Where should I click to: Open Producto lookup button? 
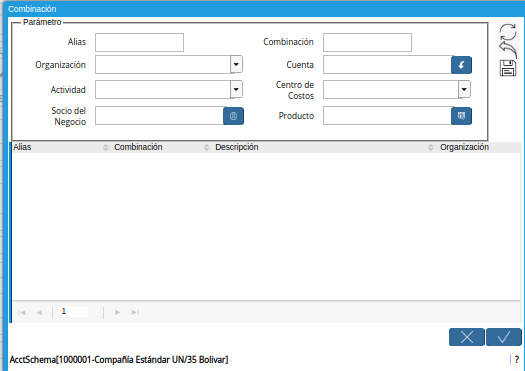pos(461,116)
